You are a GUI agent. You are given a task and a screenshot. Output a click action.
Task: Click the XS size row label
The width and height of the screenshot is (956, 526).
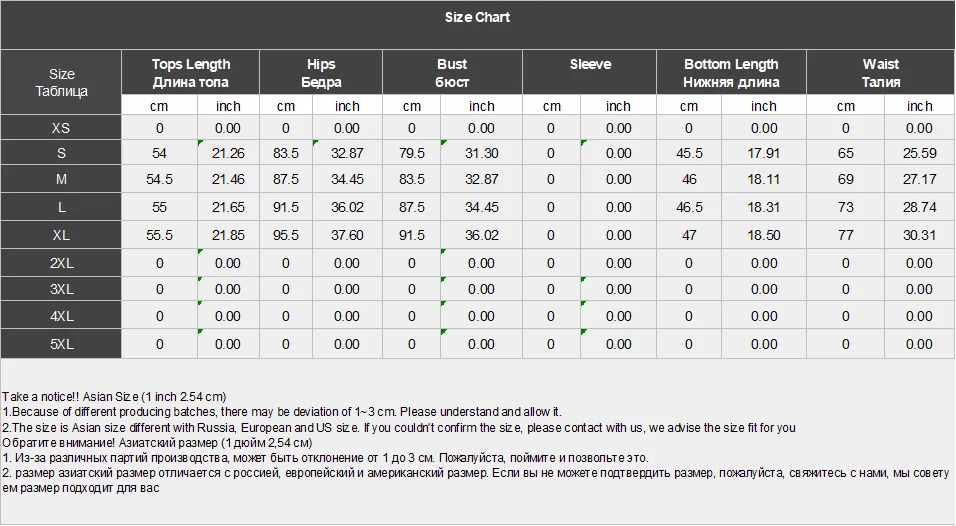click(61, 128)
